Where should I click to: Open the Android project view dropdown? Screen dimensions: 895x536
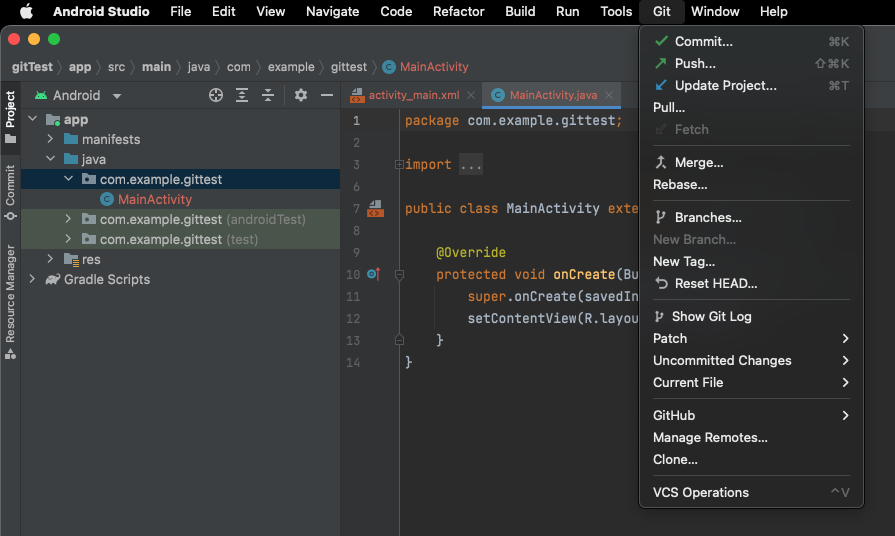pos(78,95)
